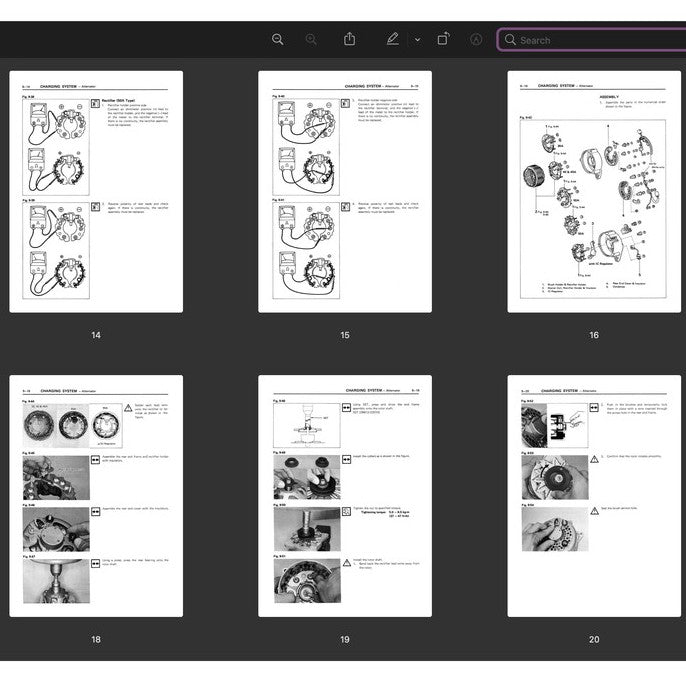This screenshot has width=686, height=686.
Task: Select page 14 thumbnail
Action: click(96, 191)
